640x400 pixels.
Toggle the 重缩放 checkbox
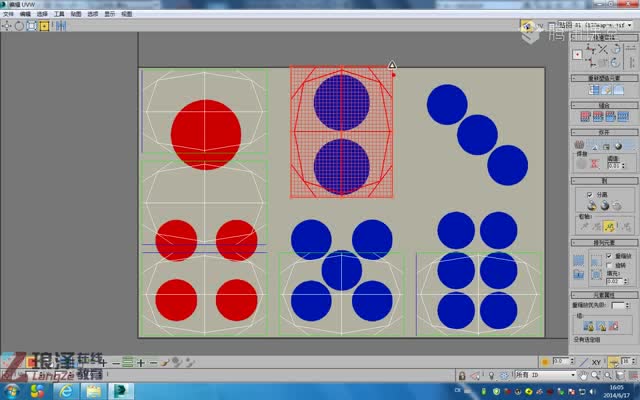609,256
